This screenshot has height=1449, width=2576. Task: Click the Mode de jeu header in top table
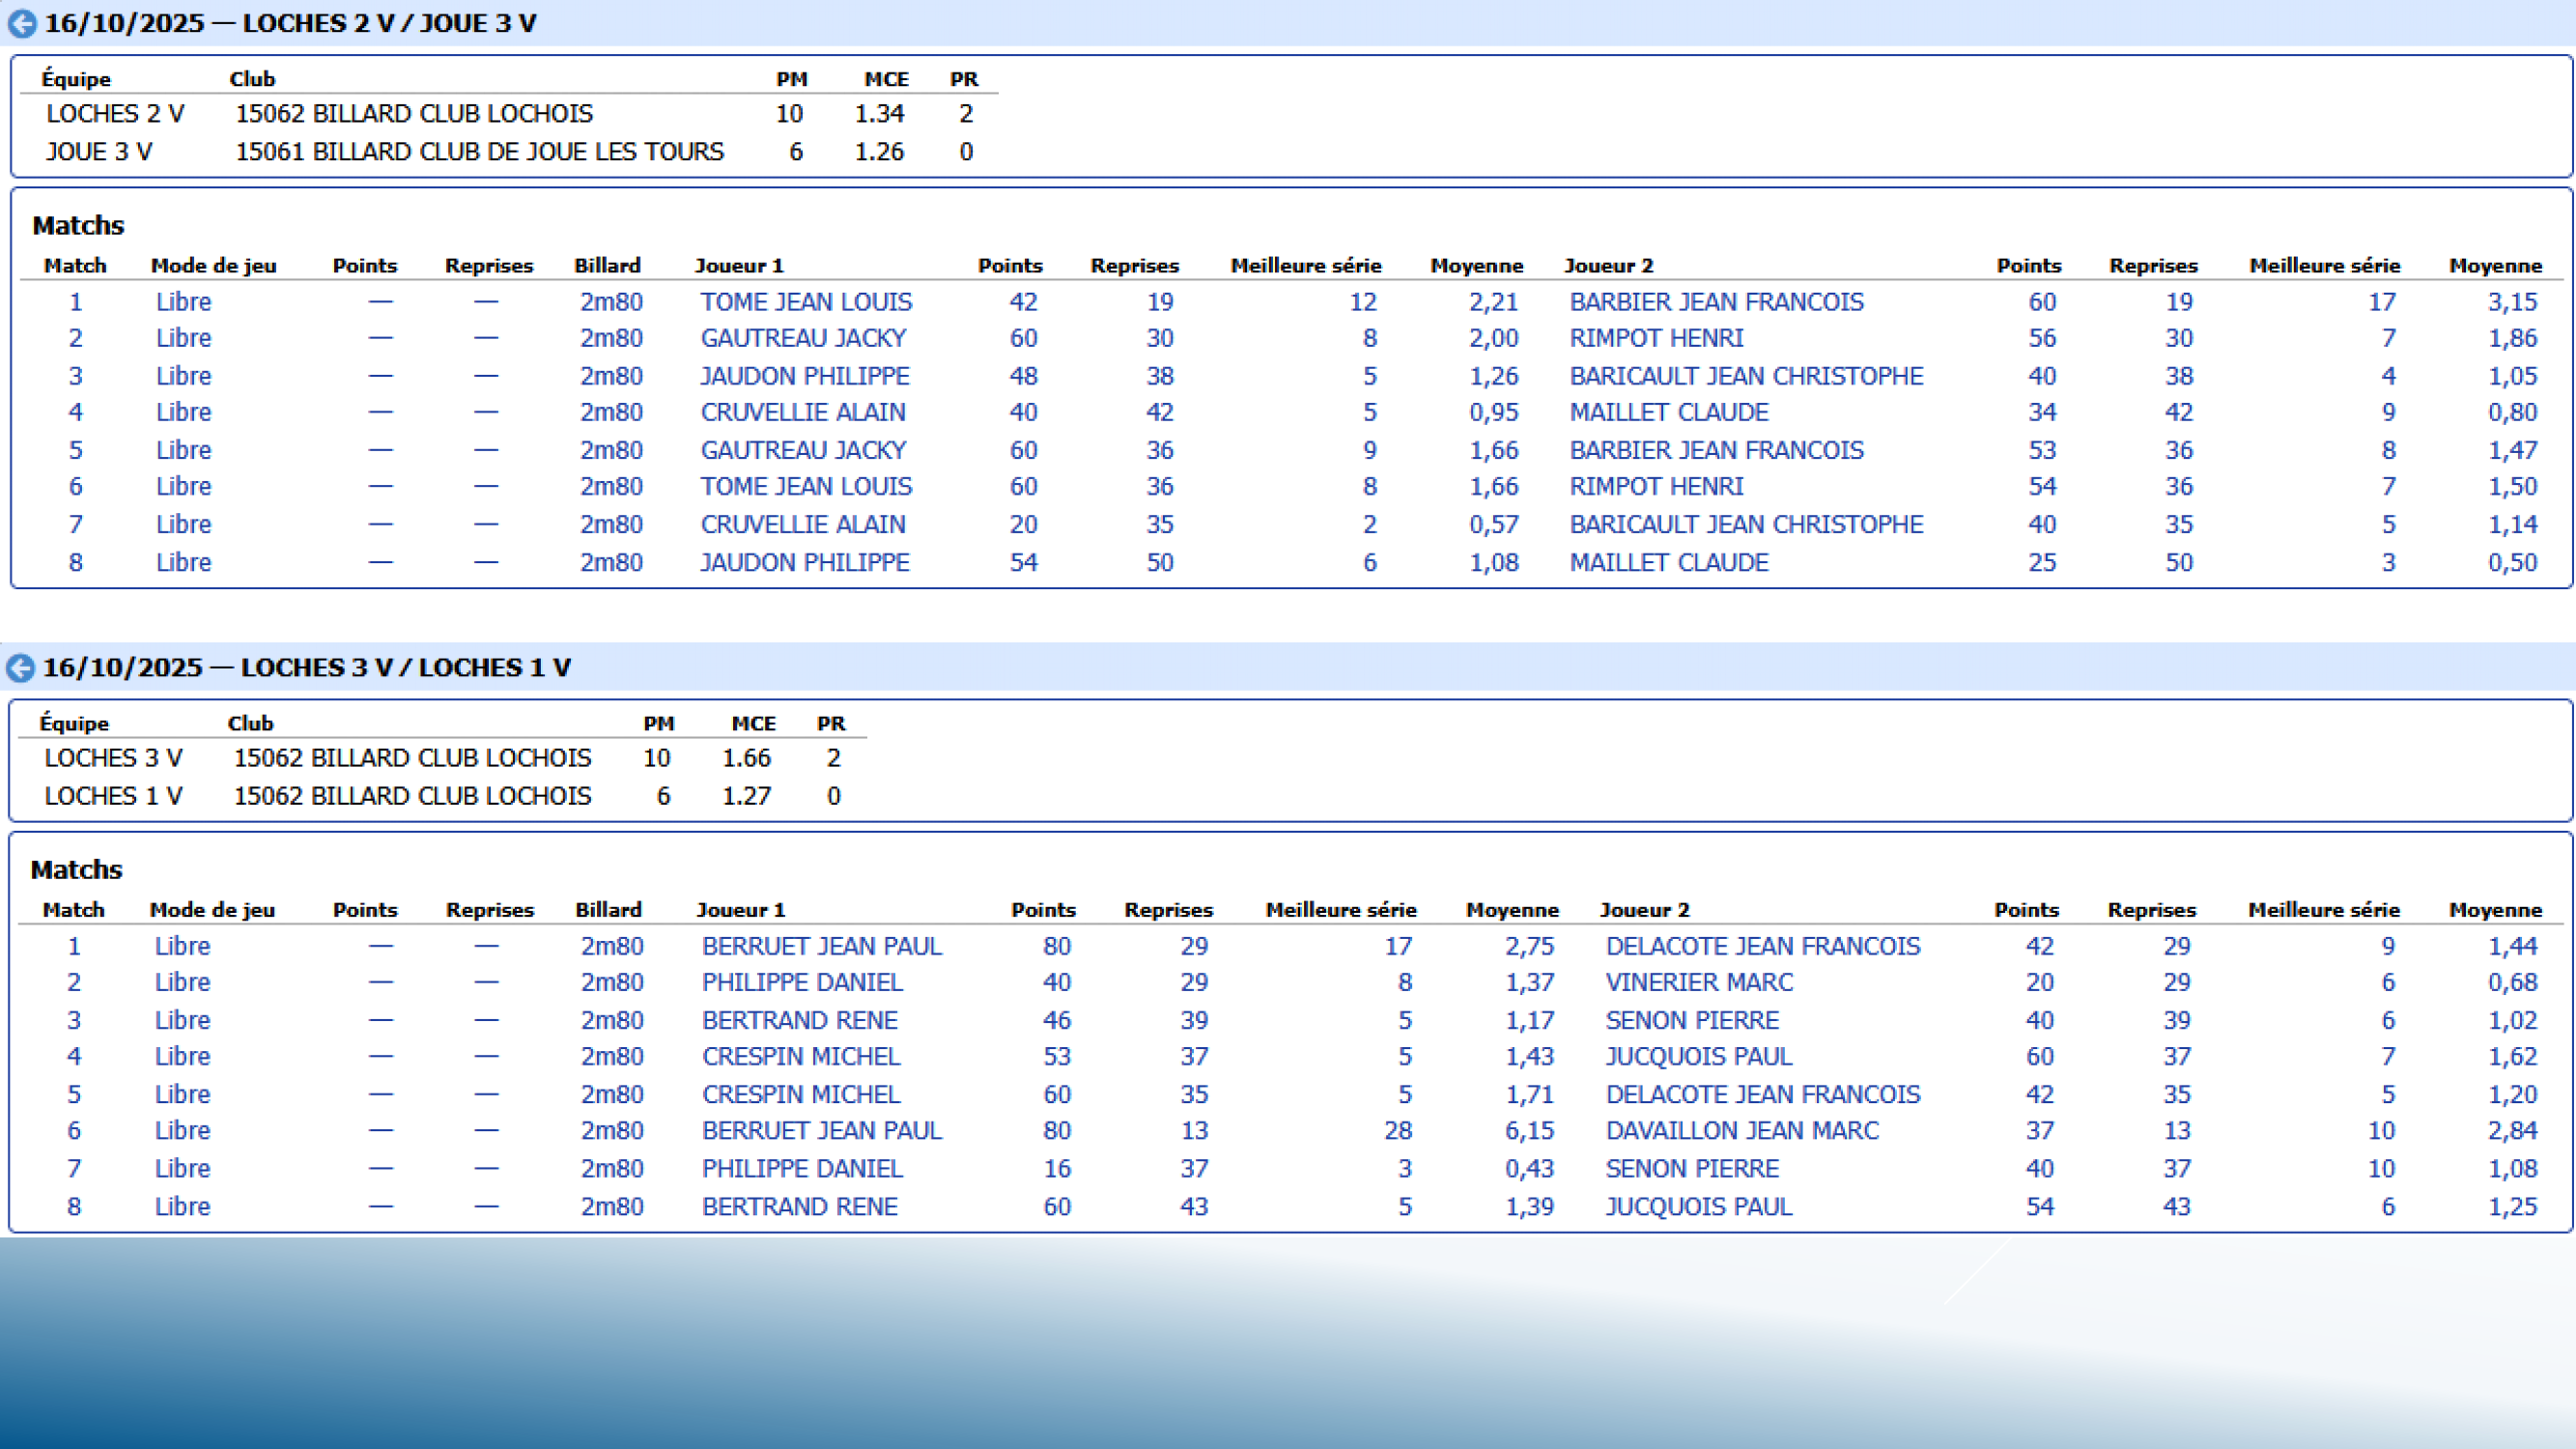[x=213, y=266]
